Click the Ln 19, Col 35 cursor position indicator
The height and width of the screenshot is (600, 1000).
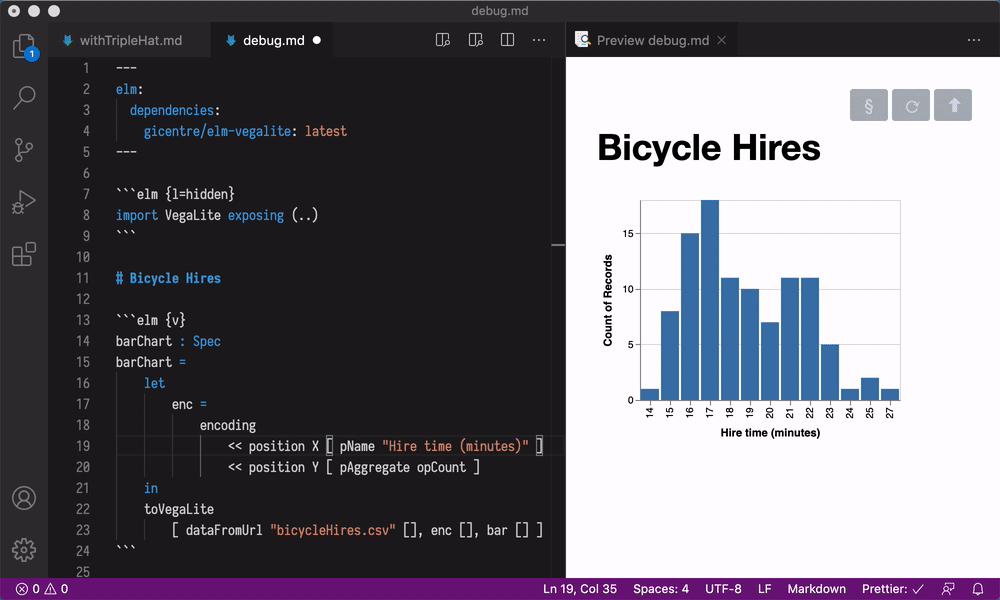click(x=580, y=589)
